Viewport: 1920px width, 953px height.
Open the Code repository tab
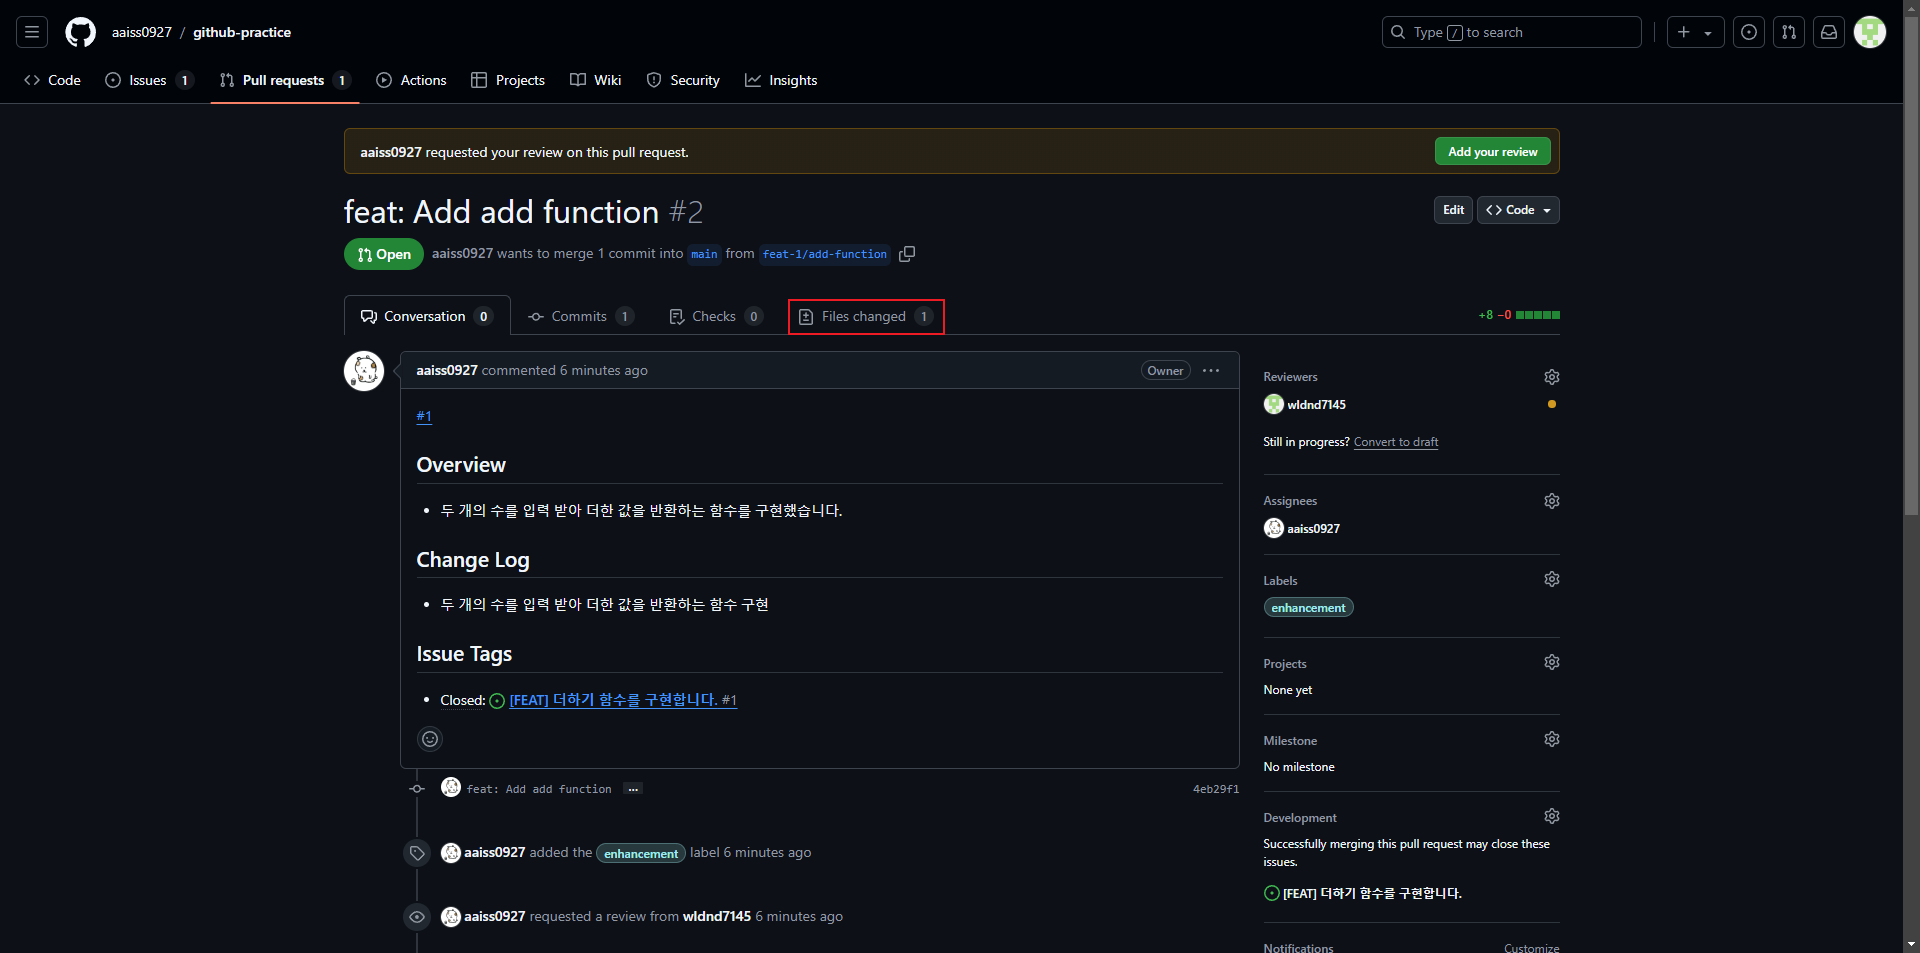pyautogui.click(x=53, y=80)
